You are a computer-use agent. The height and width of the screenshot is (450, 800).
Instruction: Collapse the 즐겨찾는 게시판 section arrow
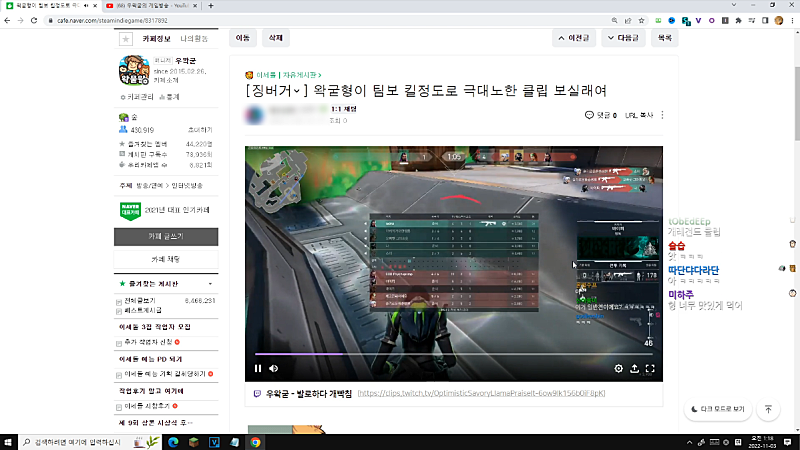[x=210, y=284]
